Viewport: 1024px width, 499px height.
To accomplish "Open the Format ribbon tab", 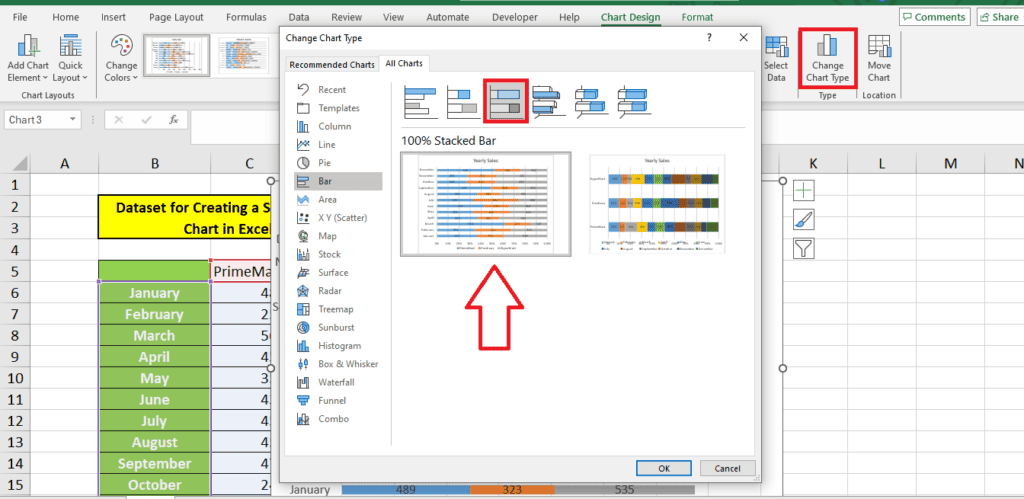I will point(697,18).
